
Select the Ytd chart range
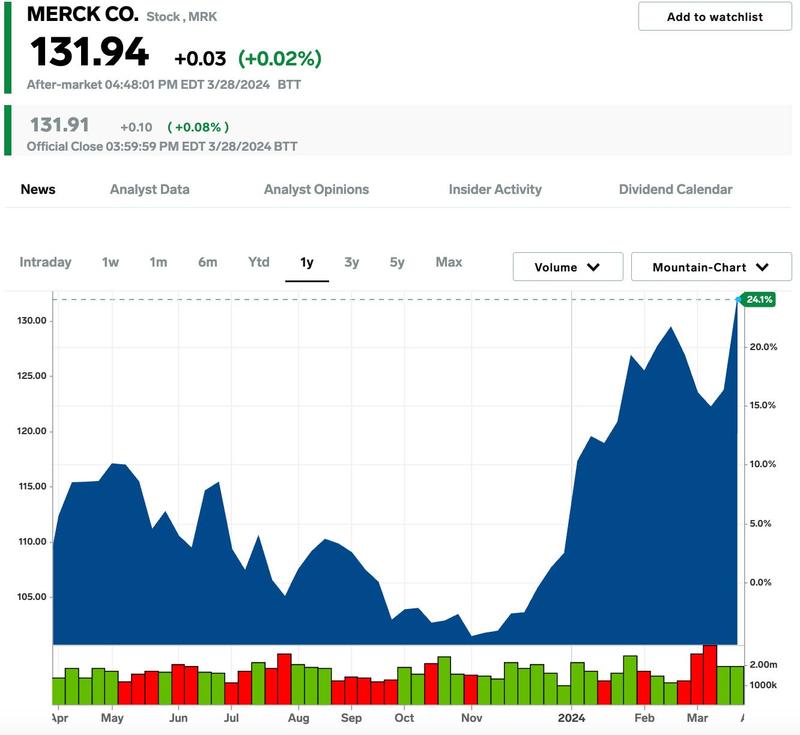tap(259, 262)
